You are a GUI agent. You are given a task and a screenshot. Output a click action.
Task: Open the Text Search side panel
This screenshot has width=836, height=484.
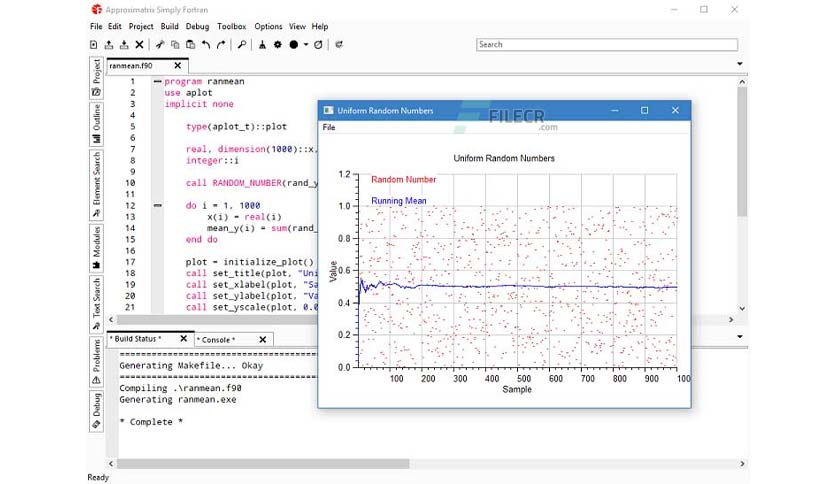pyautogui.click(x=97, y=304)
